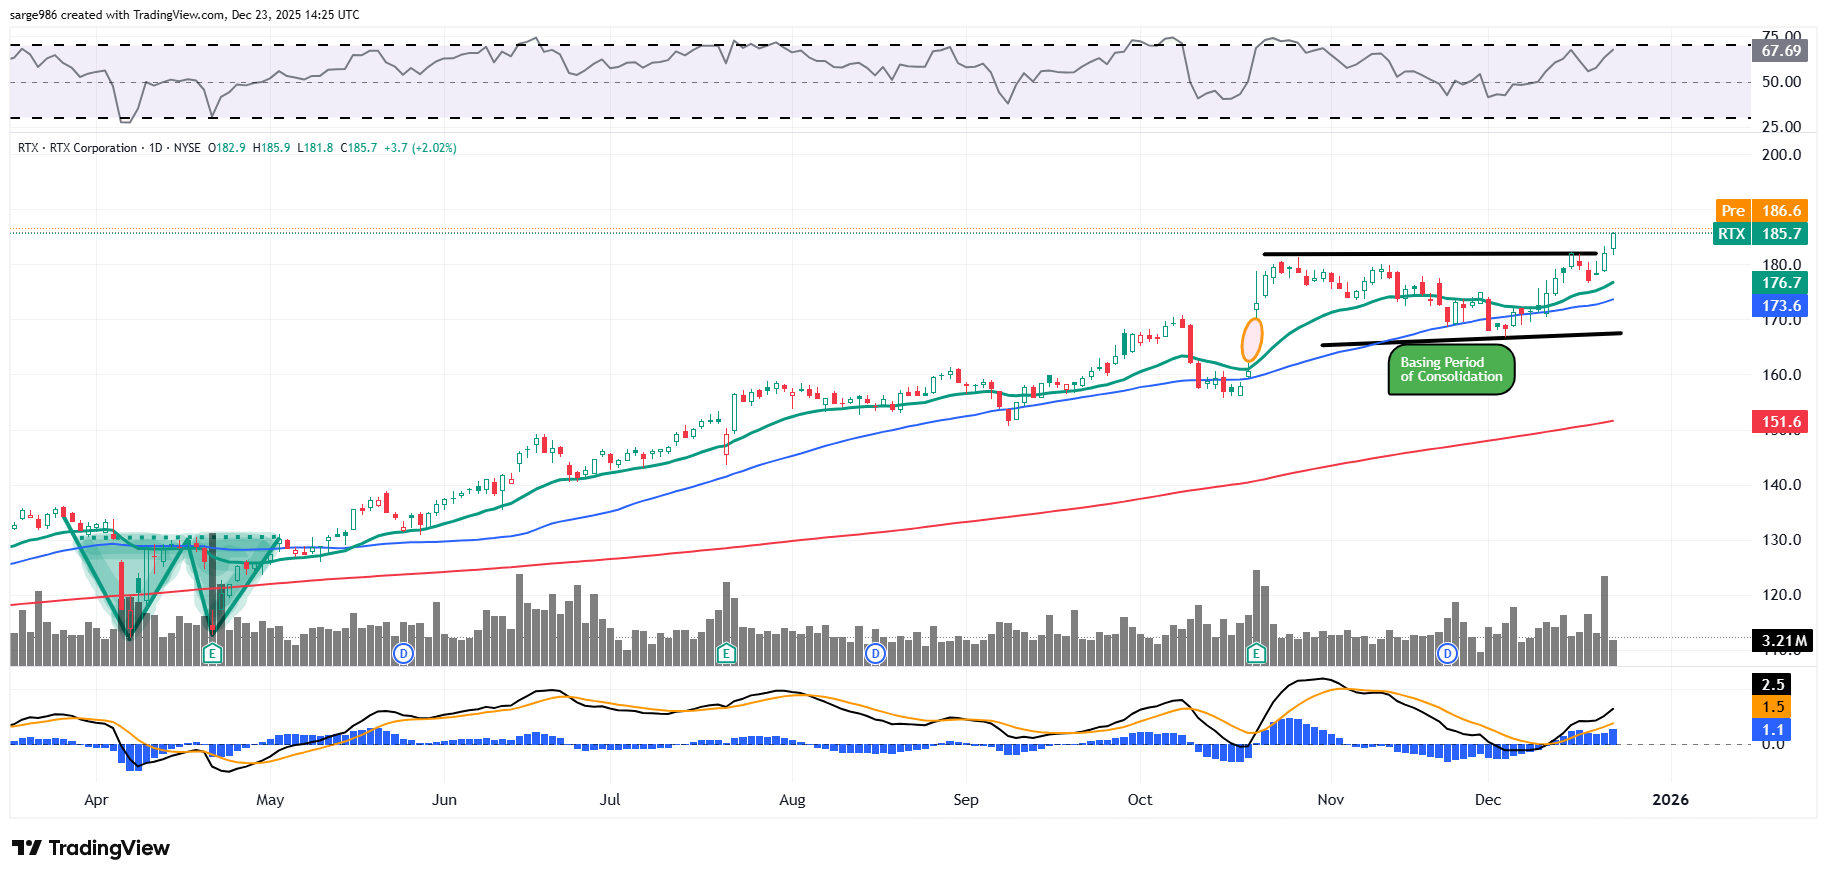Click the dividend D marker in May
Screen dimensions: 1827x878
click(x=403, y=654)
